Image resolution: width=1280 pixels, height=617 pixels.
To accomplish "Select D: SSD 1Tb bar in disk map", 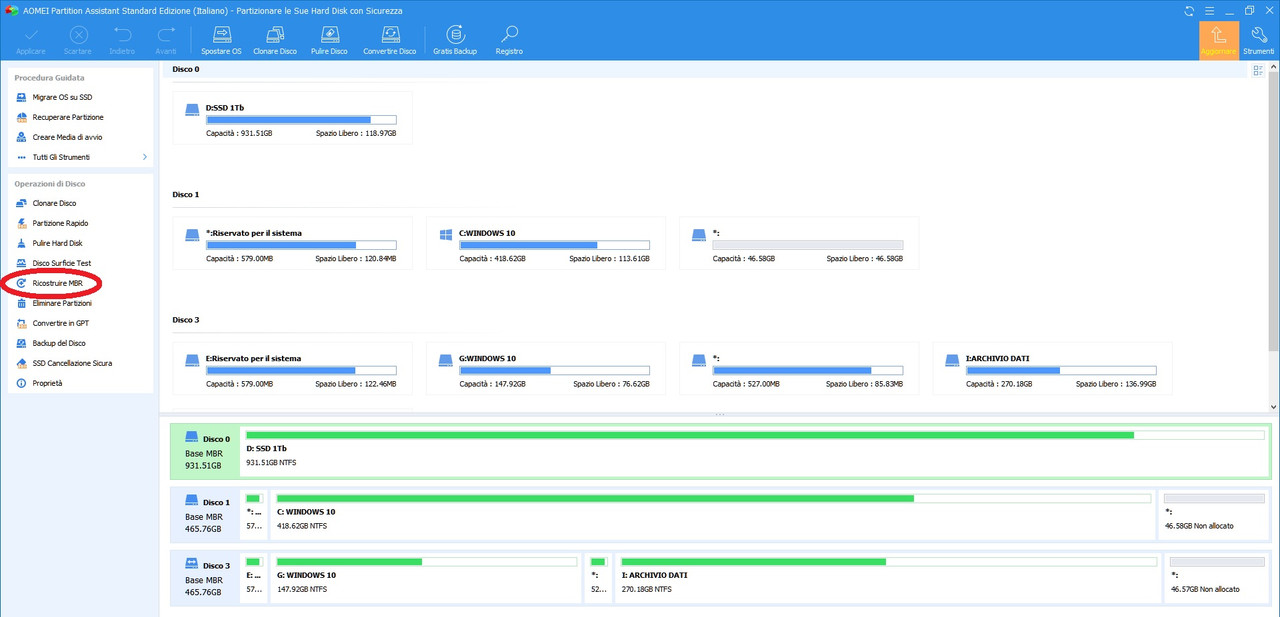I will point(755,451).
